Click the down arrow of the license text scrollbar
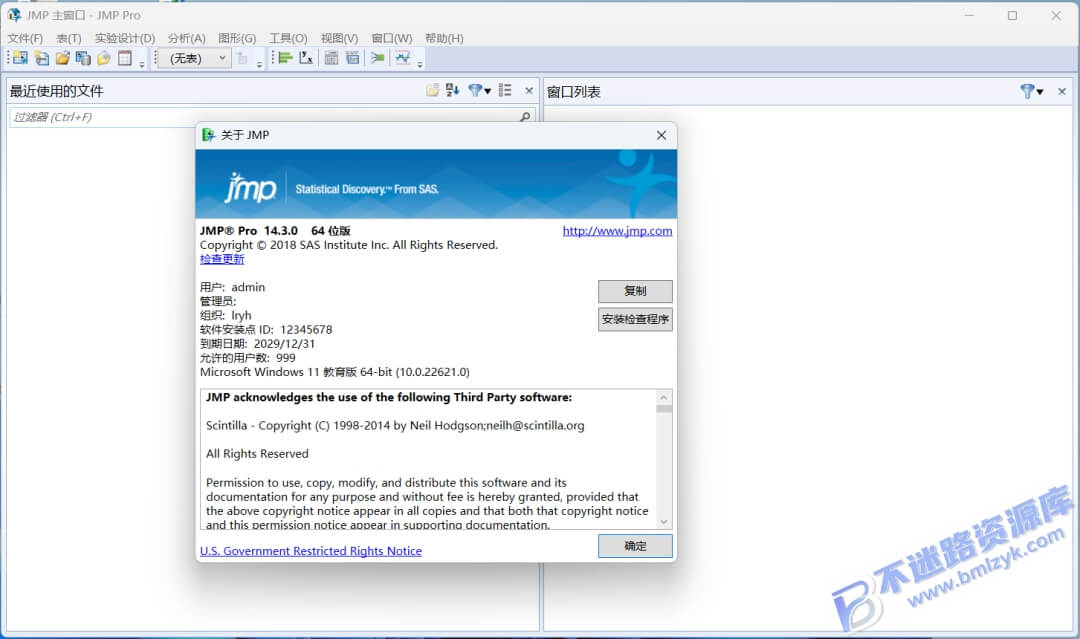The image size is (1080, 639). [664, 522]
